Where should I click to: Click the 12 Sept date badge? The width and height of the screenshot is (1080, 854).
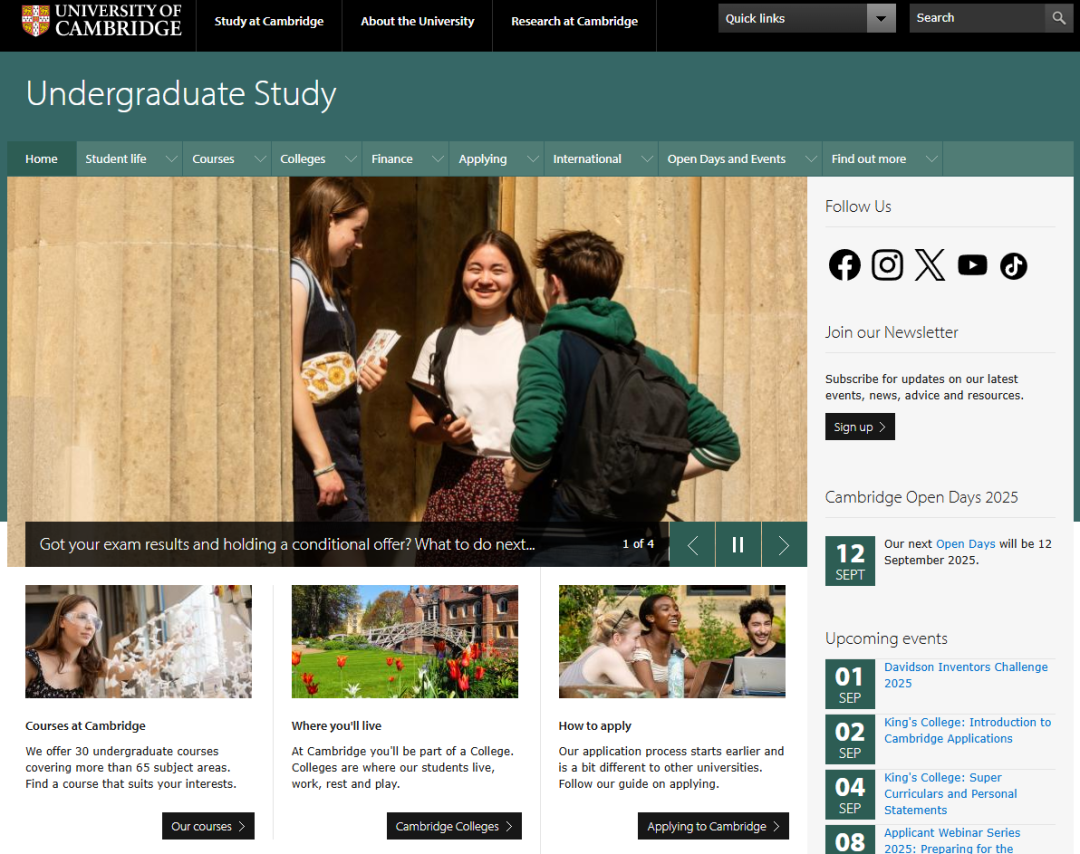click(850, 561)
